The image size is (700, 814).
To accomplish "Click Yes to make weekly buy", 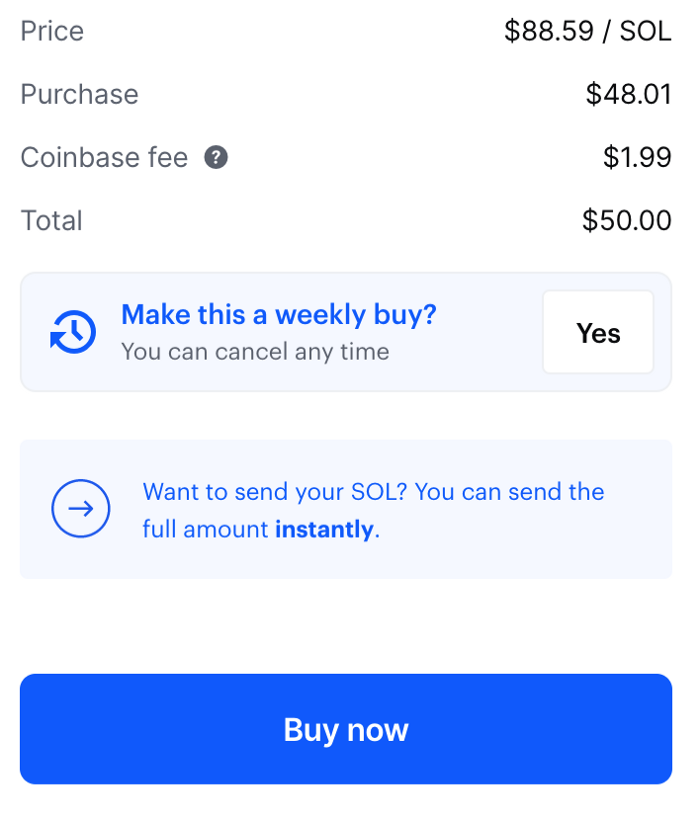I will pos(598,332).
